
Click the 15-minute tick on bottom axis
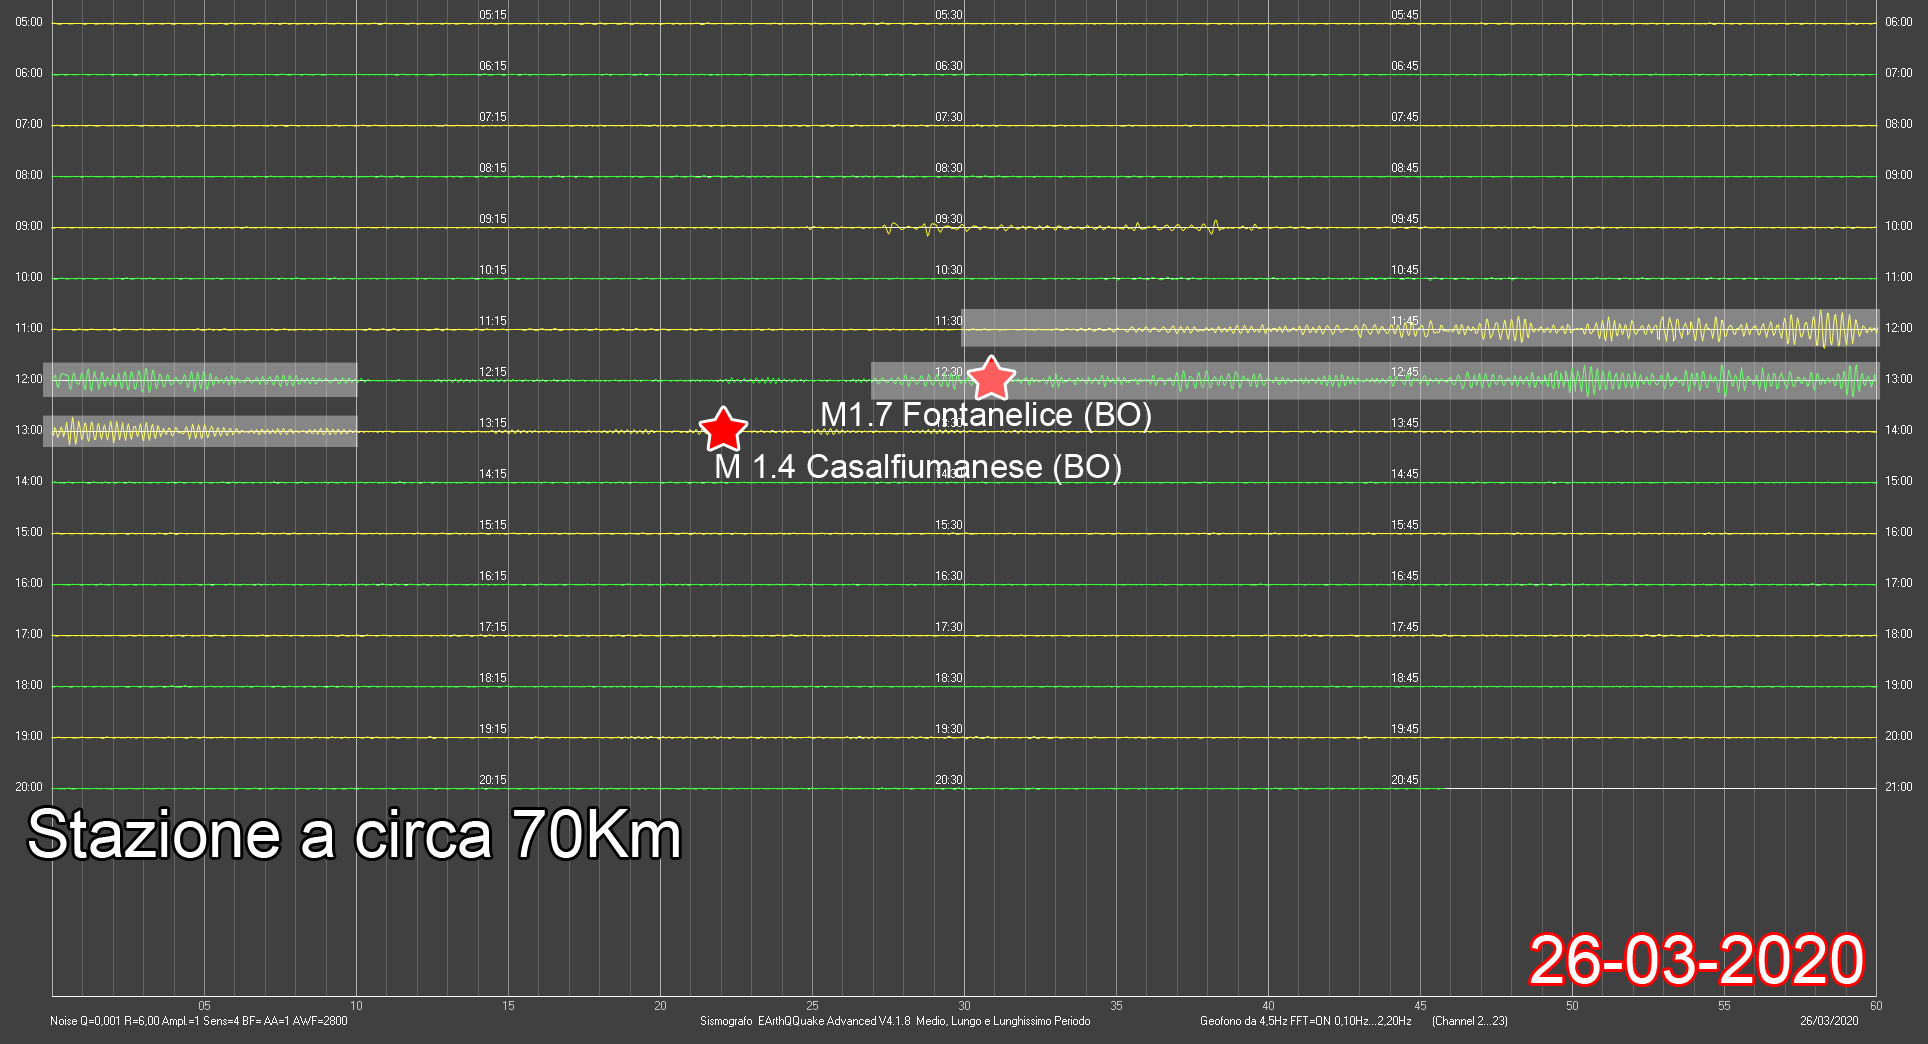click(508, 1006)
